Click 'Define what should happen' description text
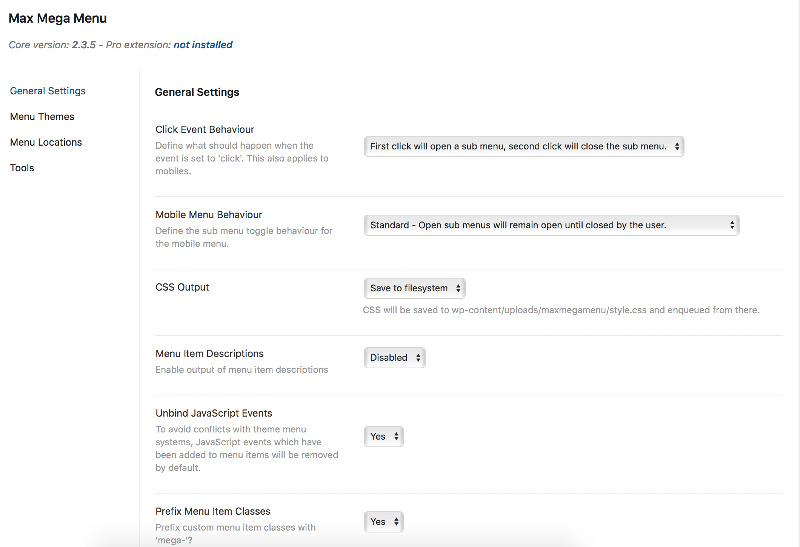This screenshot has height=547, width=800. (242, 158)
